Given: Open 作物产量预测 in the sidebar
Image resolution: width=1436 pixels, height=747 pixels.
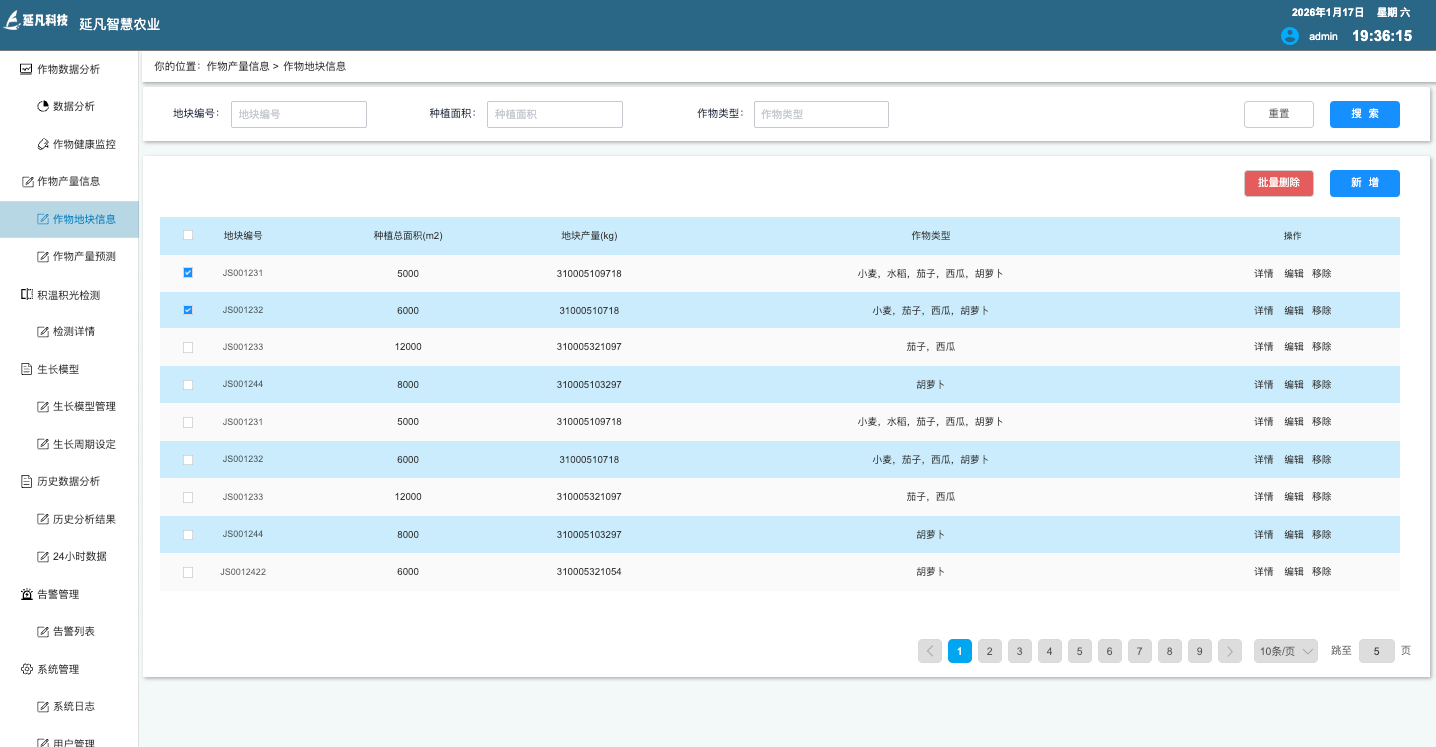Looking at the screenshot, I should tap(84, 257).
